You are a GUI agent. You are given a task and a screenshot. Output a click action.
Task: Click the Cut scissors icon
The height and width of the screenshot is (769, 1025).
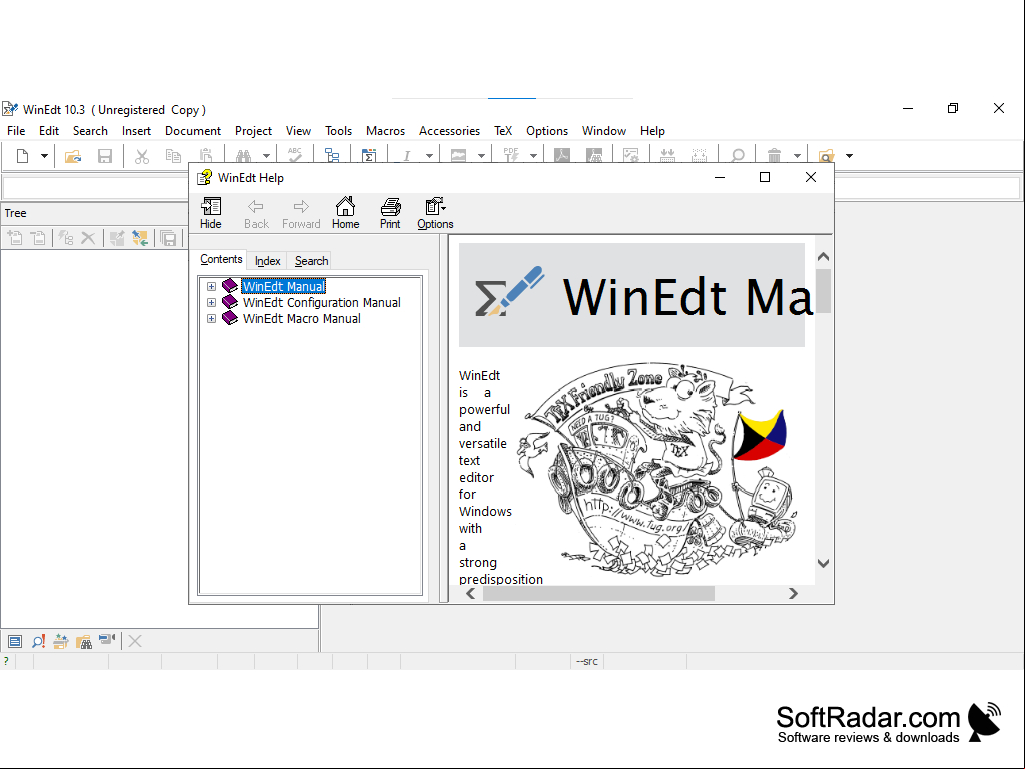click(x=141, y=156)
